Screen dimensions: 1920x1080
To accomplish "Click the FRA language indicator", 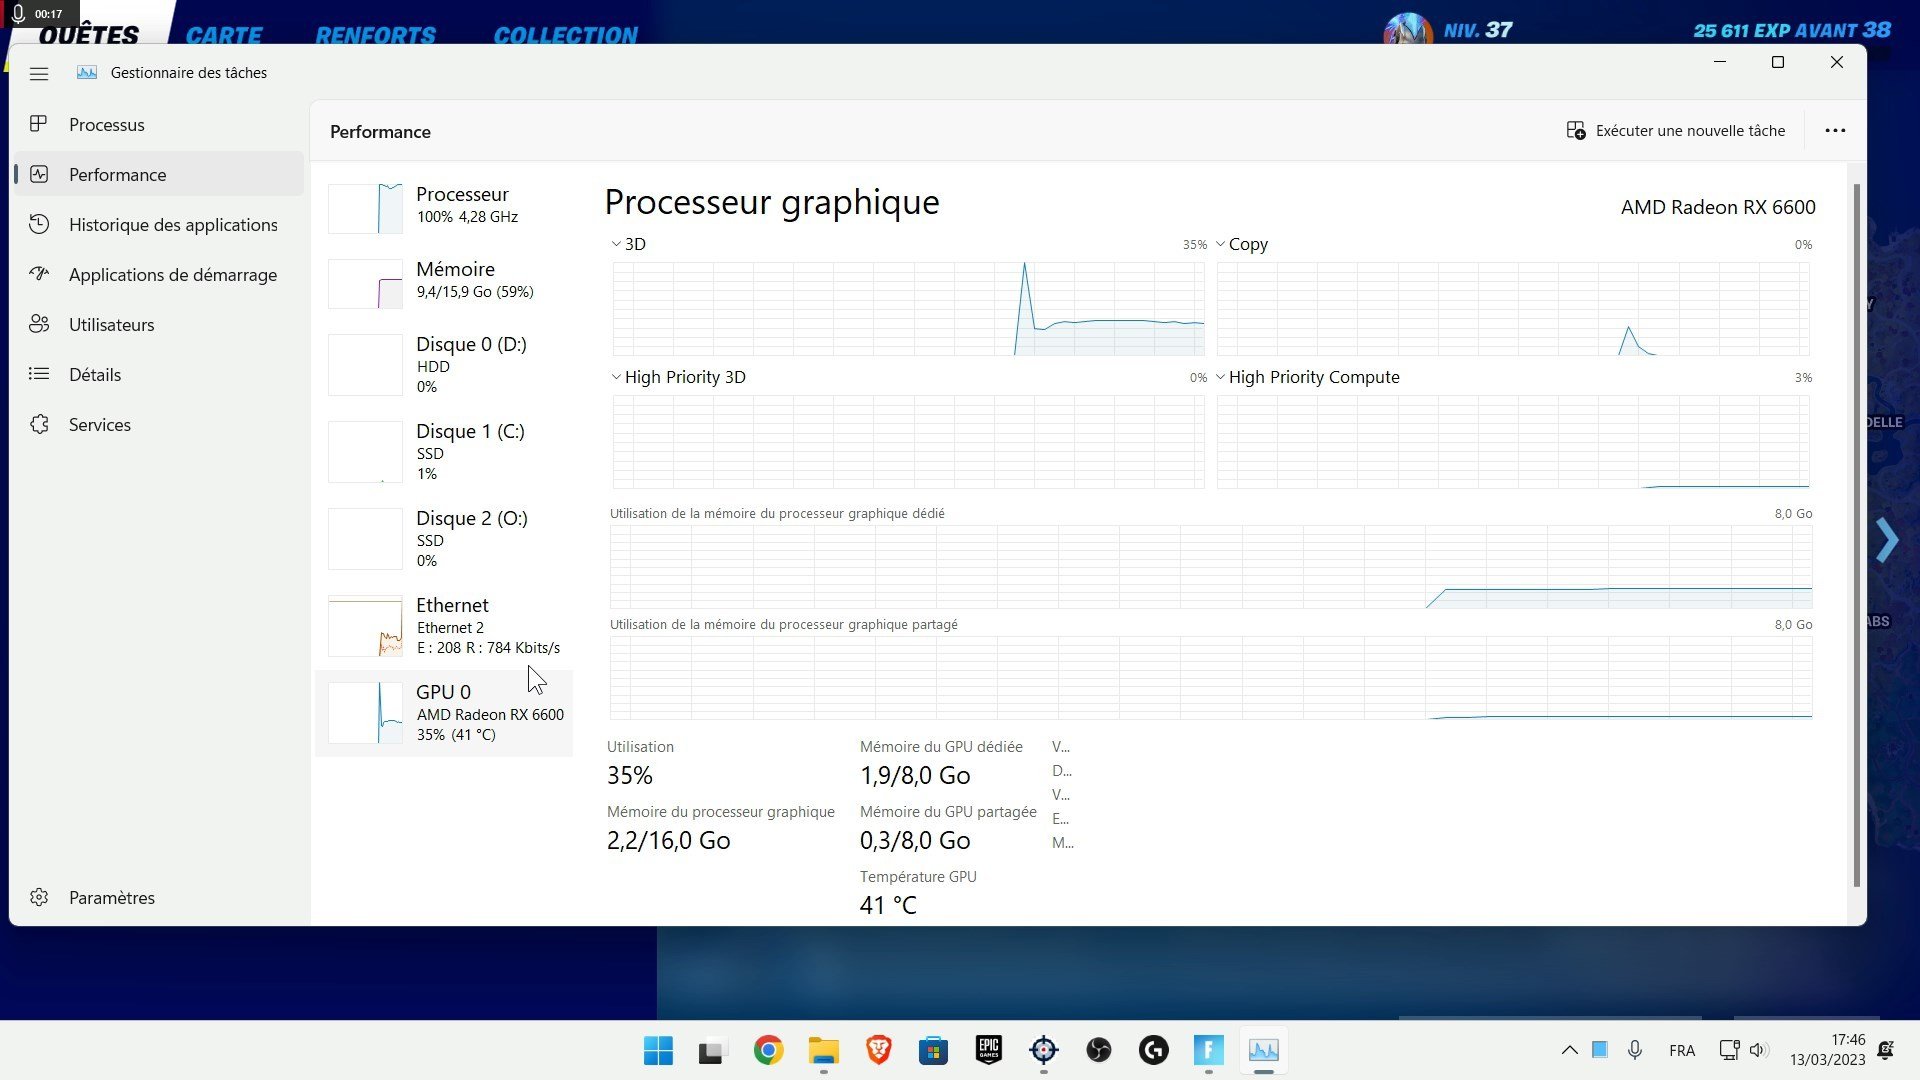I will point(1682,1050).
